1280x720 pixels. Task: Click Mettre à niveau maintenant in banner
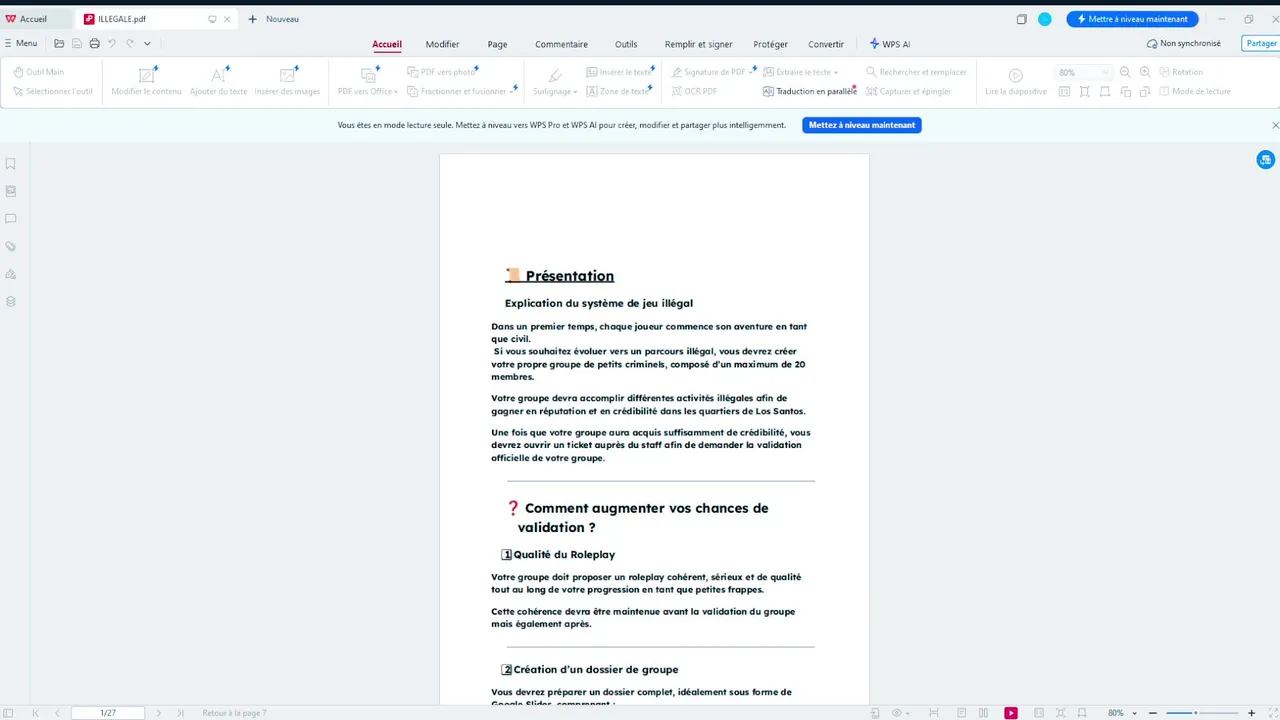tap(861, 125)
